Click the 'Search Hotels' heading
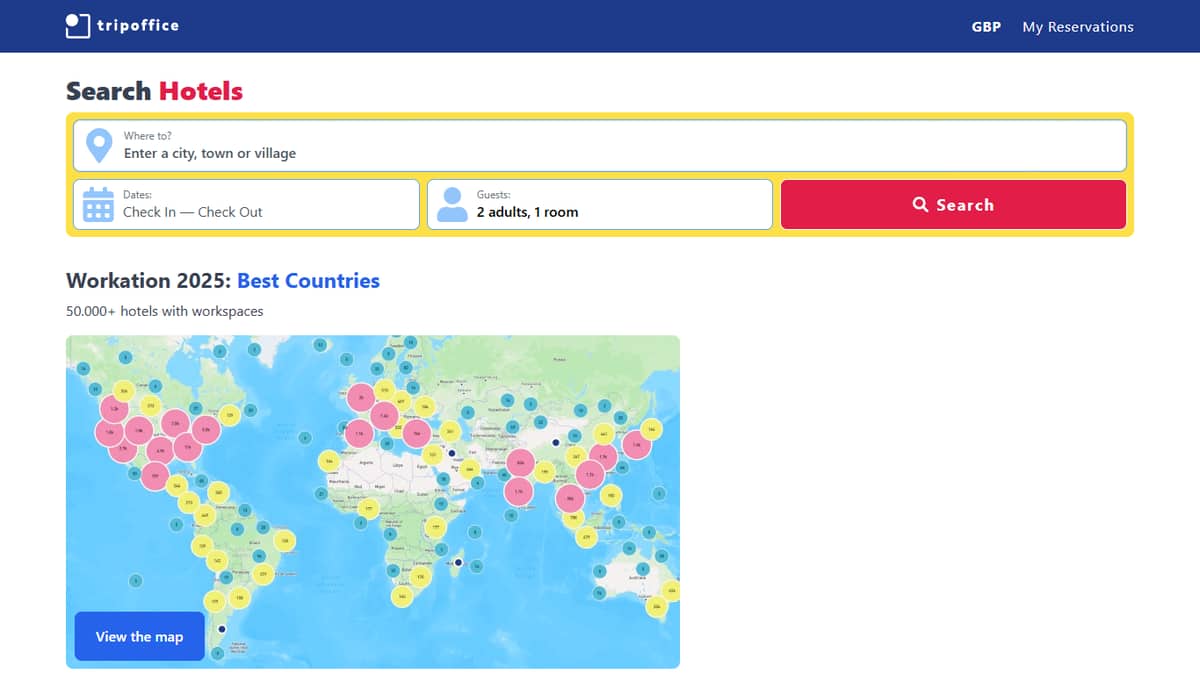1200x674 pixels. (154, 91)
